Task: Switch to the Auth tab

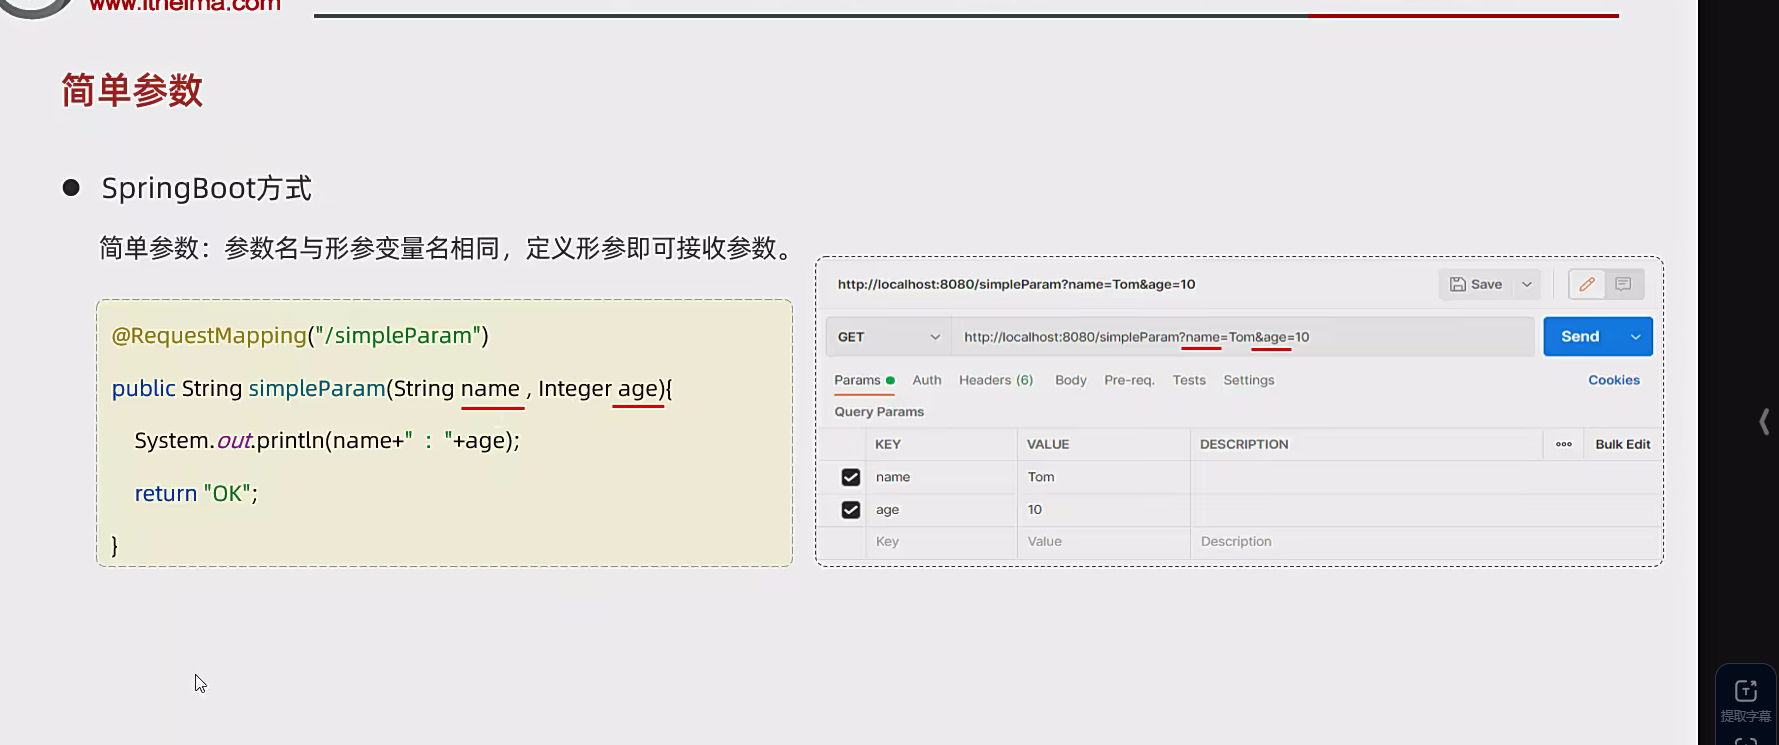Action: click(927, 380)
